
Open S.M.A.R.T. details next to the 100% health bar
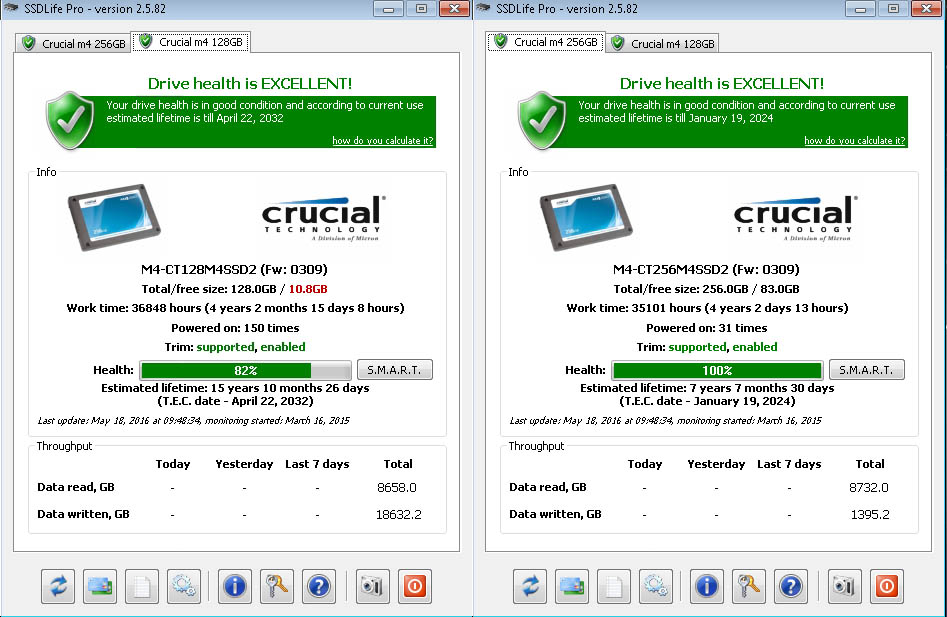pyautogui.click(x=867, y=369)
